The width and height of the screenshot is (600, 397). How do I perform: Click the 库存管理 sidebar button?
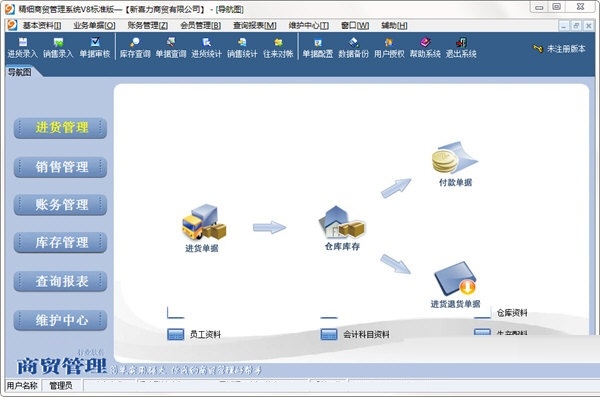[60, 242]
